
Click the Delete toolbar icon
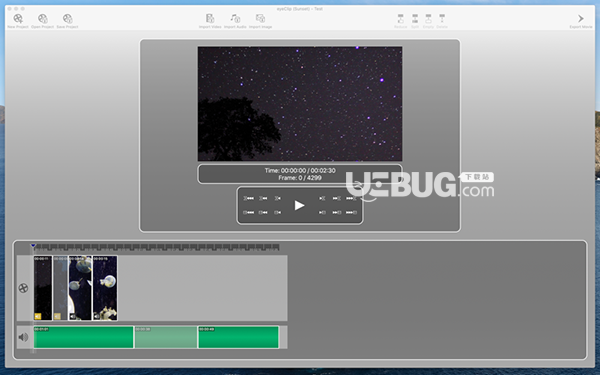[442, 18]
